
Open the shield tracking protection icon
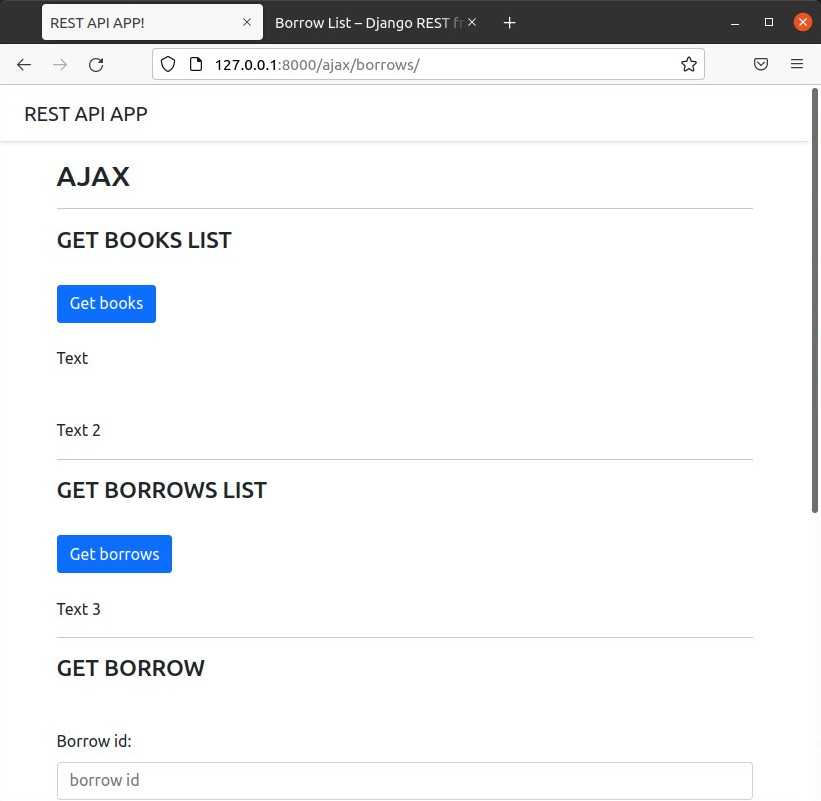pyautogui.click(x=168, y=64)
